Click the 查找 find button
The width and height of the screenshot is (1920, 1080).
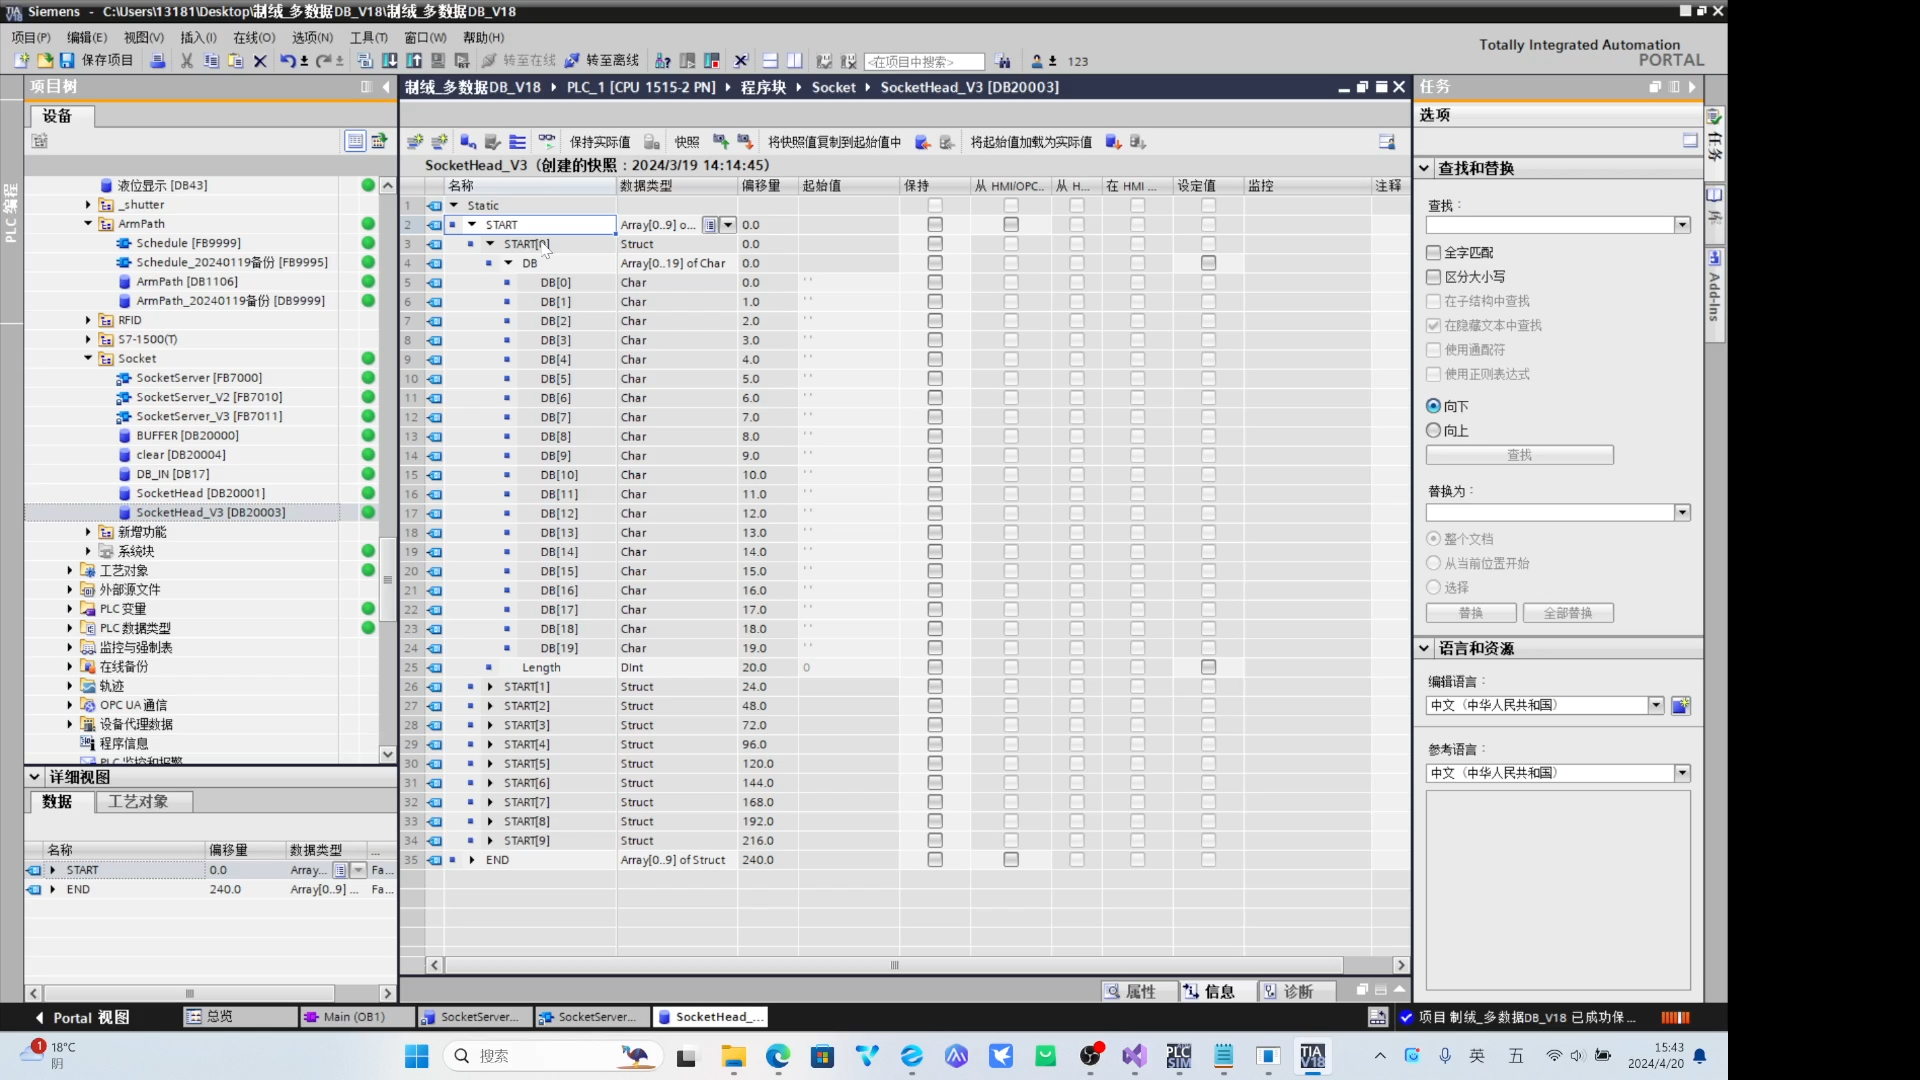[1519, 456]
